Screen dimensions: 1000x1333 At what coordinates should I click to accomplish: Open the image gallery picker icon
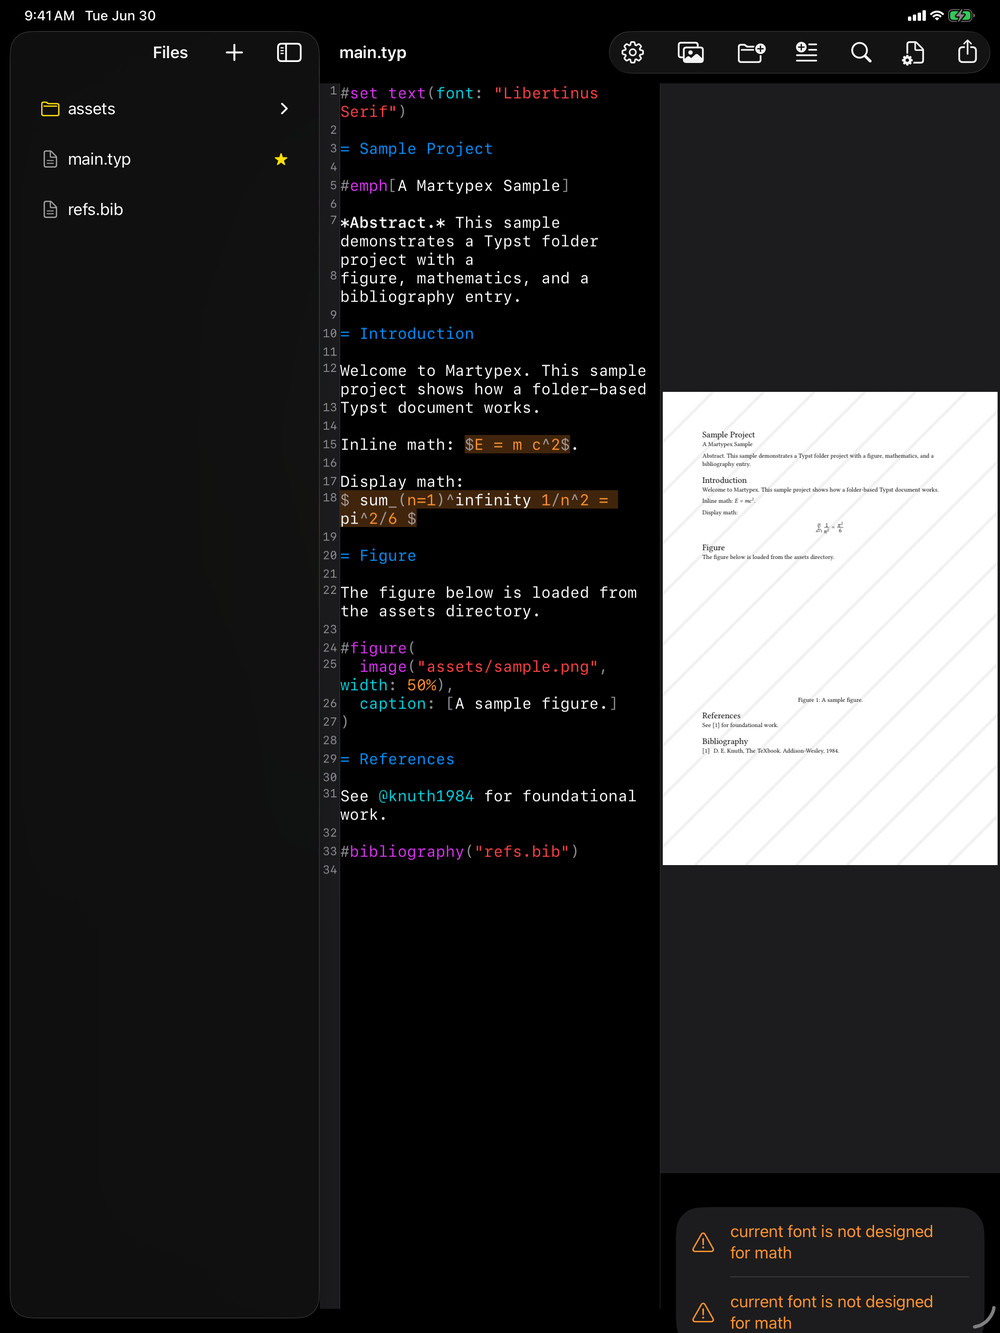(691, 52)
